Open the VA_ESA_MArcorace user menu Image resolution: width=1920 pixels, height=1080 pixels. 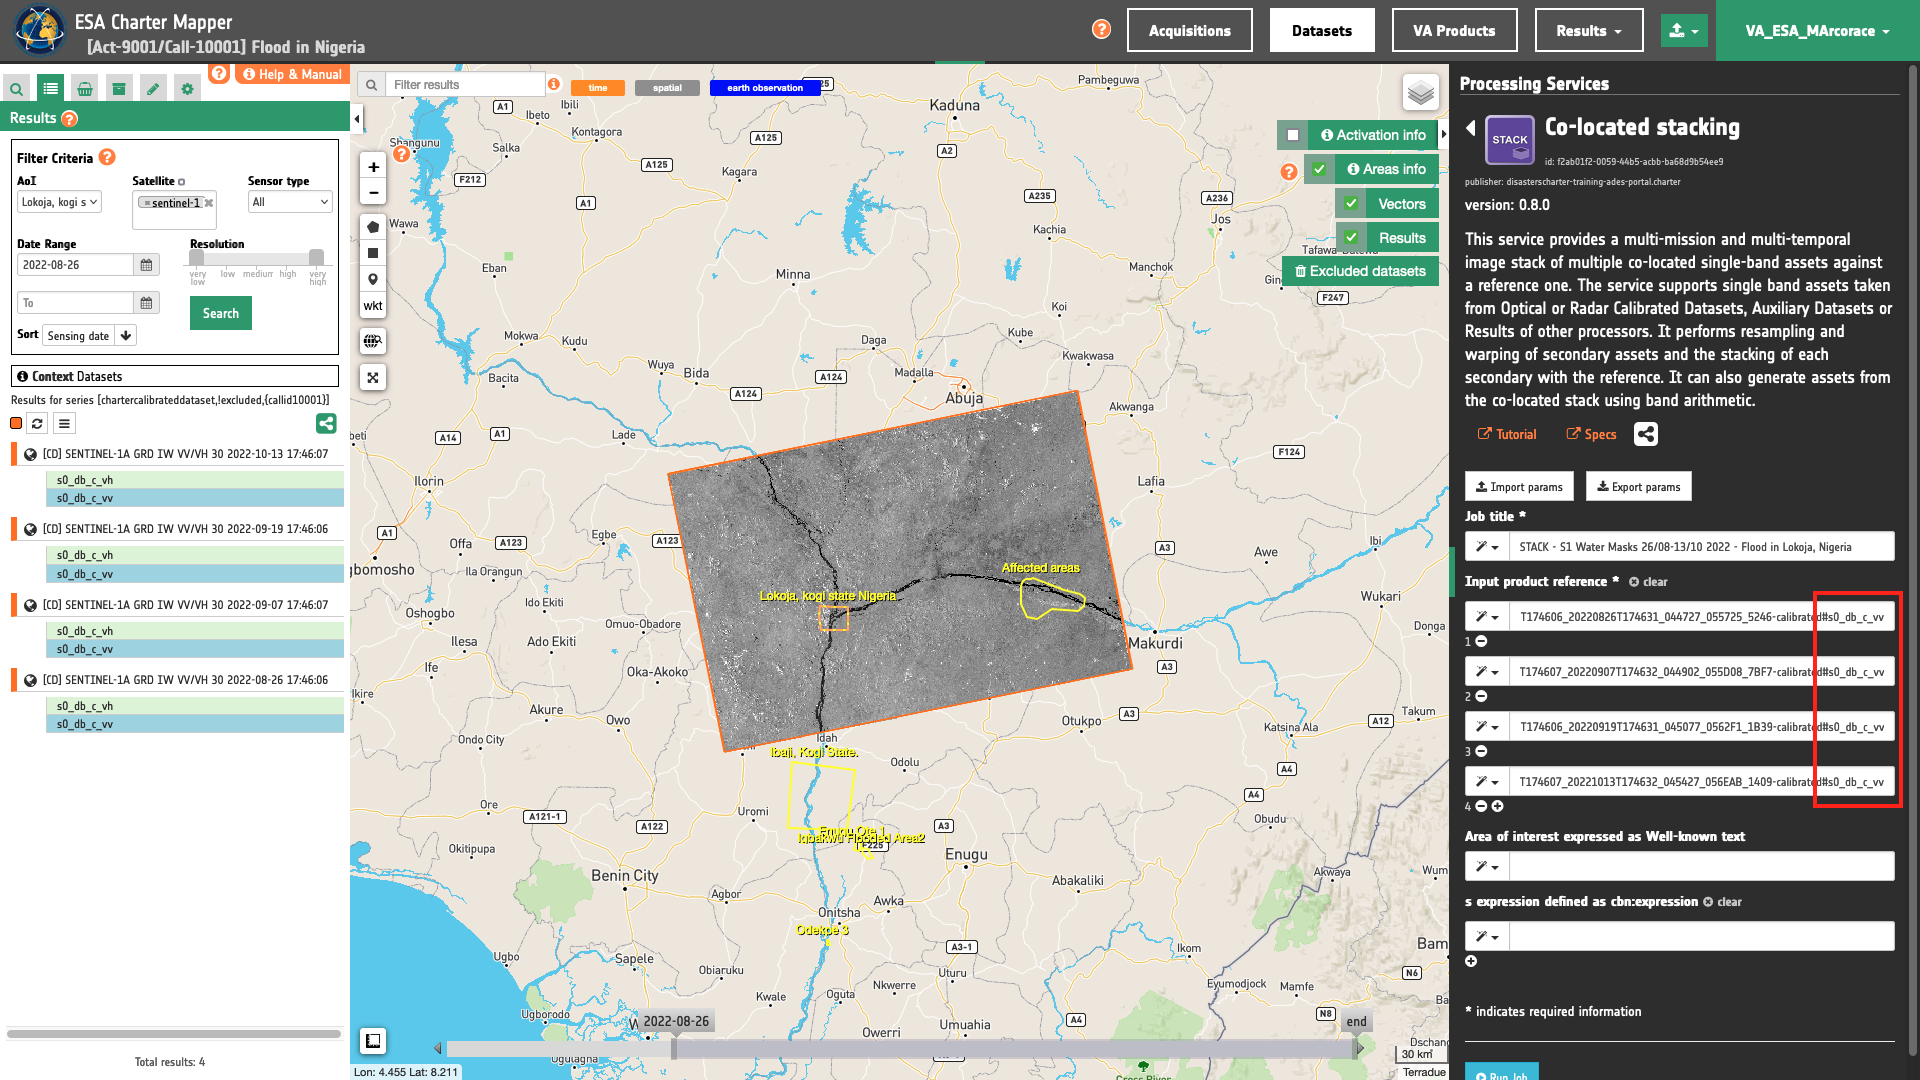pos(1817,31)
